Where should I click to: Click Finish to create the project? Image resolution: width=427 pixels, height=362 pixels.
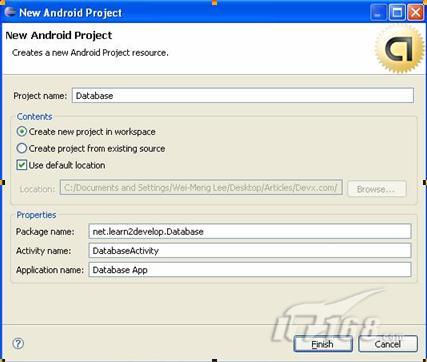pyautogui.click(x=323, y=344)
